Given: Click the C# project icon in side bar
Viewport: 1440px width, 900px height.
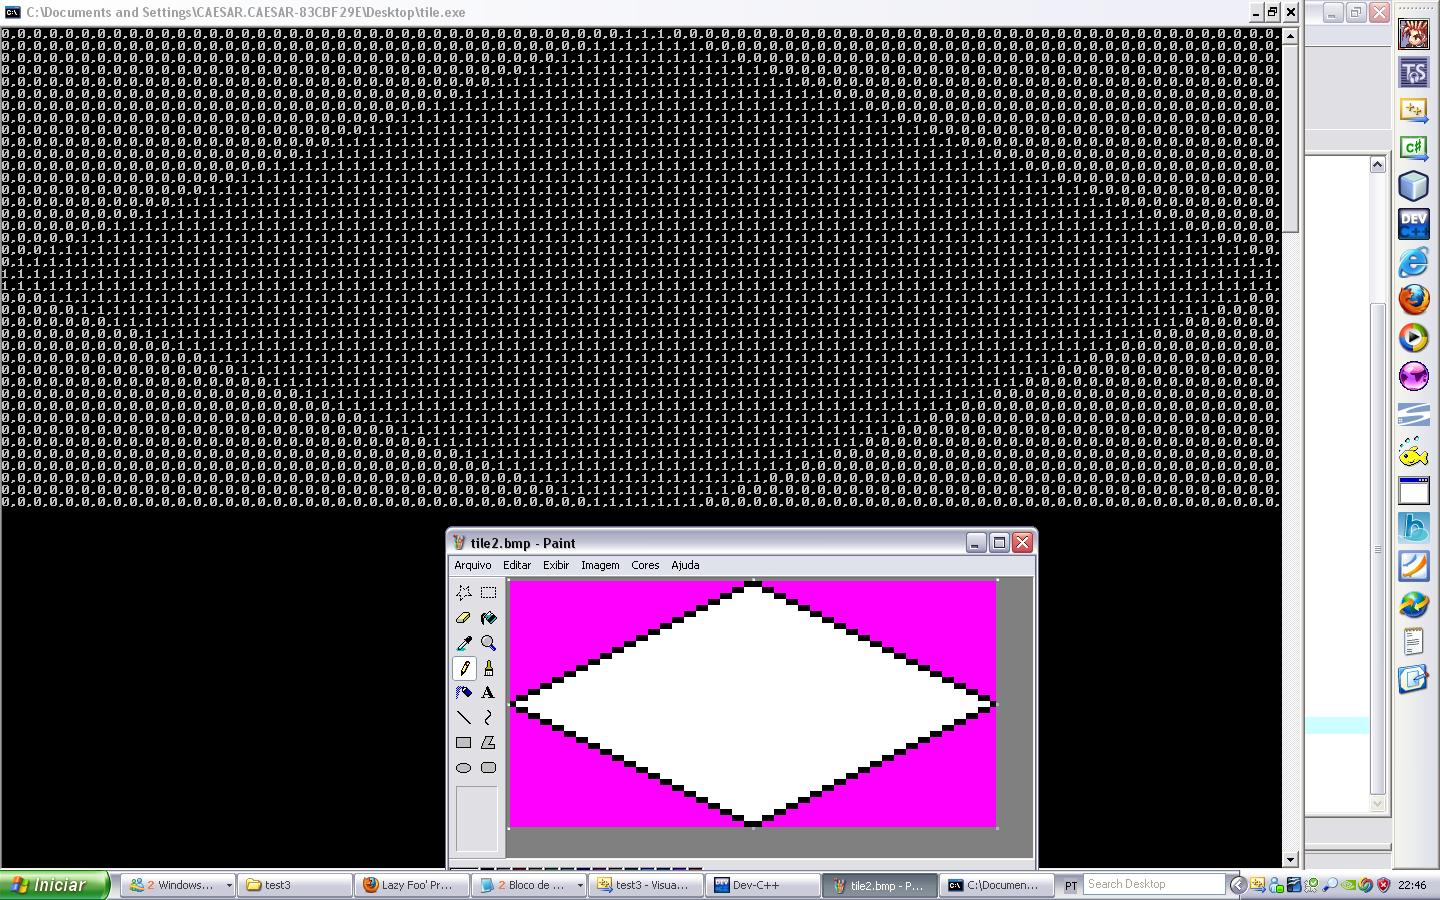Looking at the screenshot, I should [x=1414, y=148].
